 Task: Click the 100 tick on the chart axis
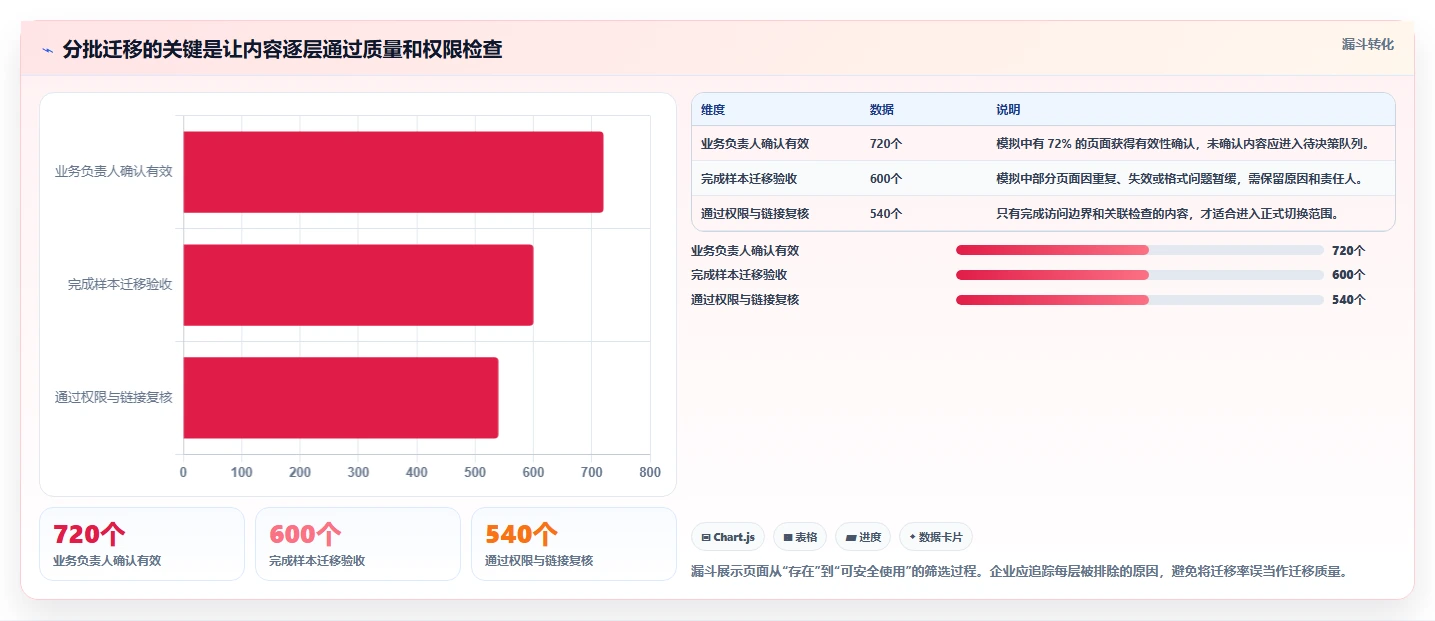click(x=241, y=473)
